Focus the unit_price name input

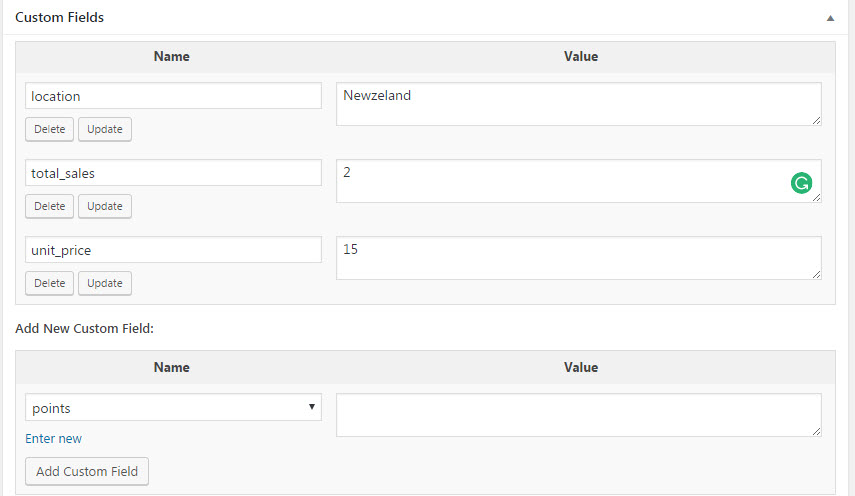pos(173,250)
